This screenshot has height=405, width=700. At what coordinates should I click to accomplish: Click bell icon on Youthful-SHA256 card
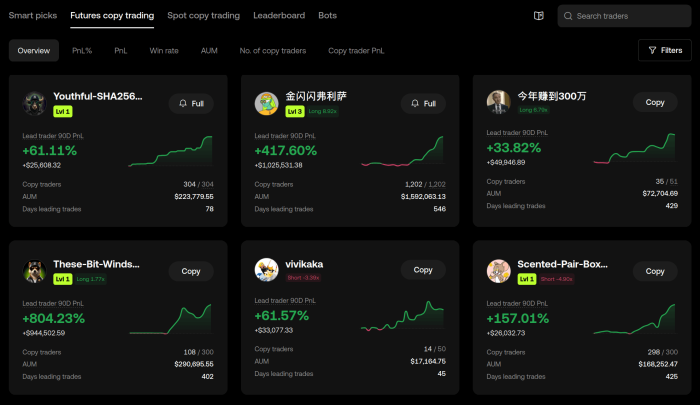pyautogui.click(x=183, y=103)
